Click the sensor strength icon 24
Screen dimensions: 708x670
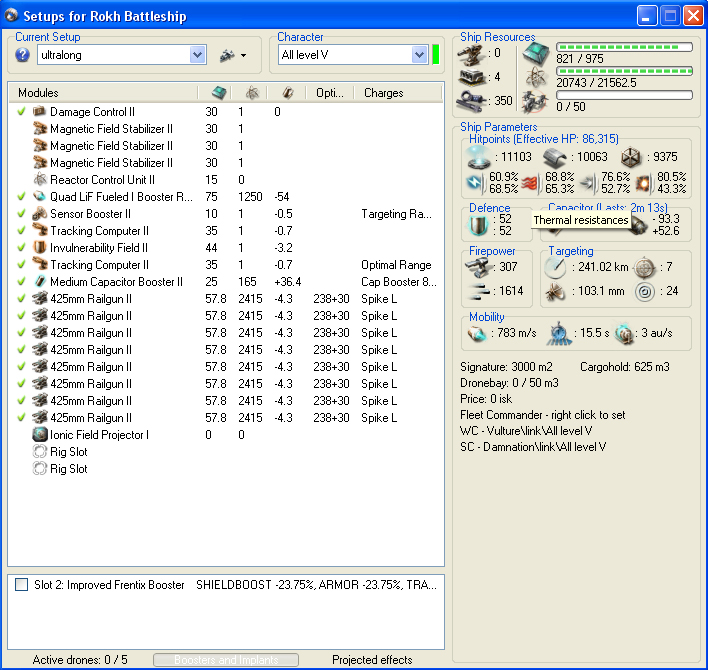[644, 292]
